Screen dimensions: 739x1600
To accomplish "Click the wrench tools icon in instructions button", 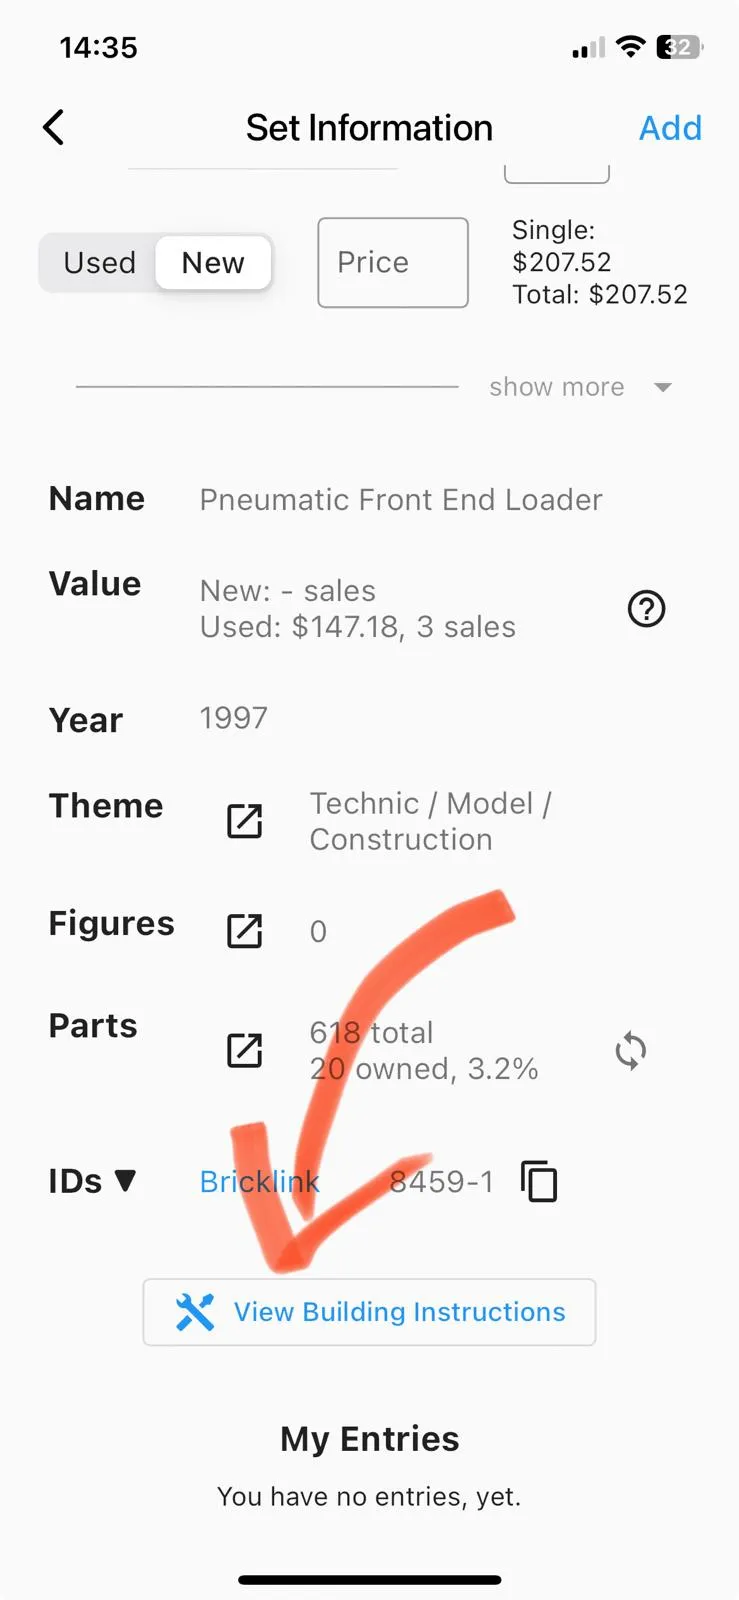I will coord(195,1312).
